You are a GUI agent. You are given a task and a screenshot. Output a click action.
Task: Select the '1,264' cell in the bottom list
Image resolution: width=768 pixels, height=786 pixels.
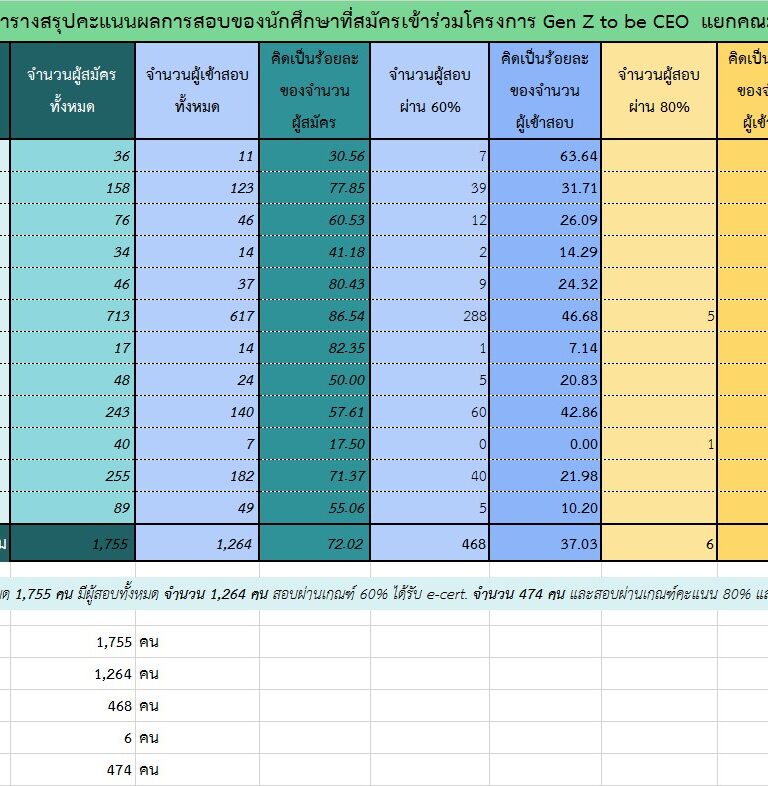point(72,674)
